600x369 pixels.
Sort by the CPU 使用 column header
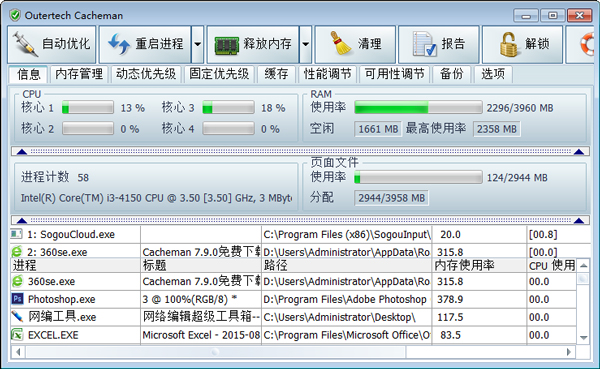tap(551, 265)
